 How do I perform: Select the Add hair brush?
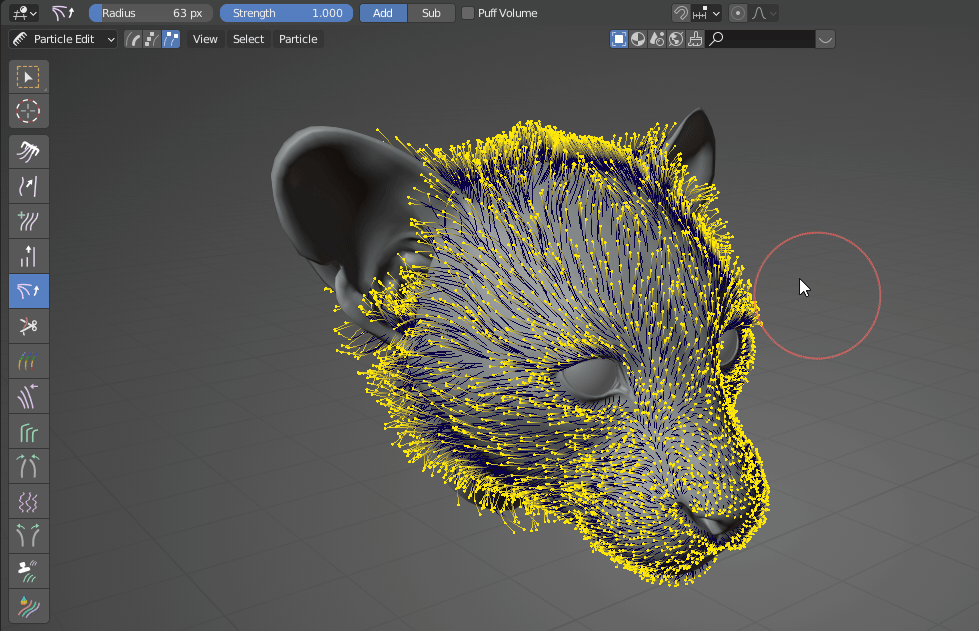click(28, 221)
